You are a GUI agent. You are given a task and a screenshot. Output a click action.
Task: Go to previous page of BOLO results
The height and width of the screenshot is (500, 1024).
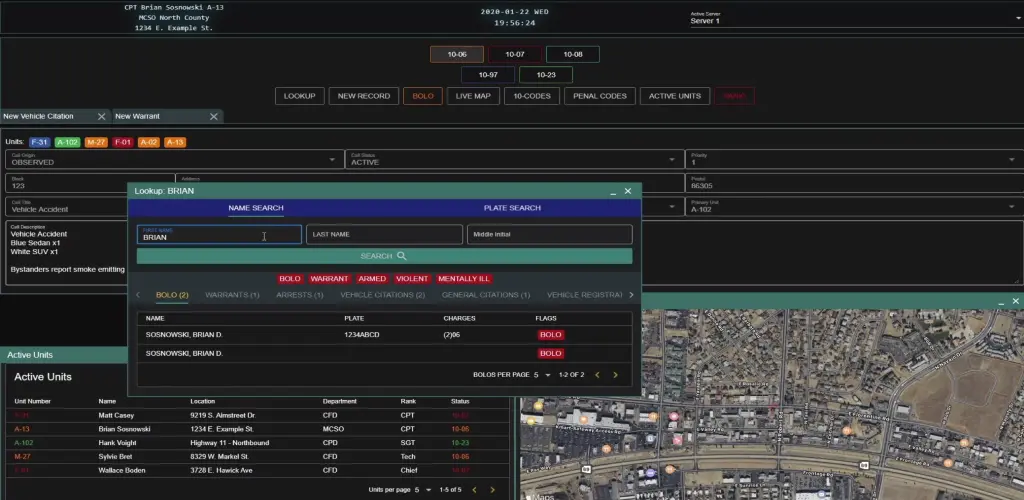597,375
